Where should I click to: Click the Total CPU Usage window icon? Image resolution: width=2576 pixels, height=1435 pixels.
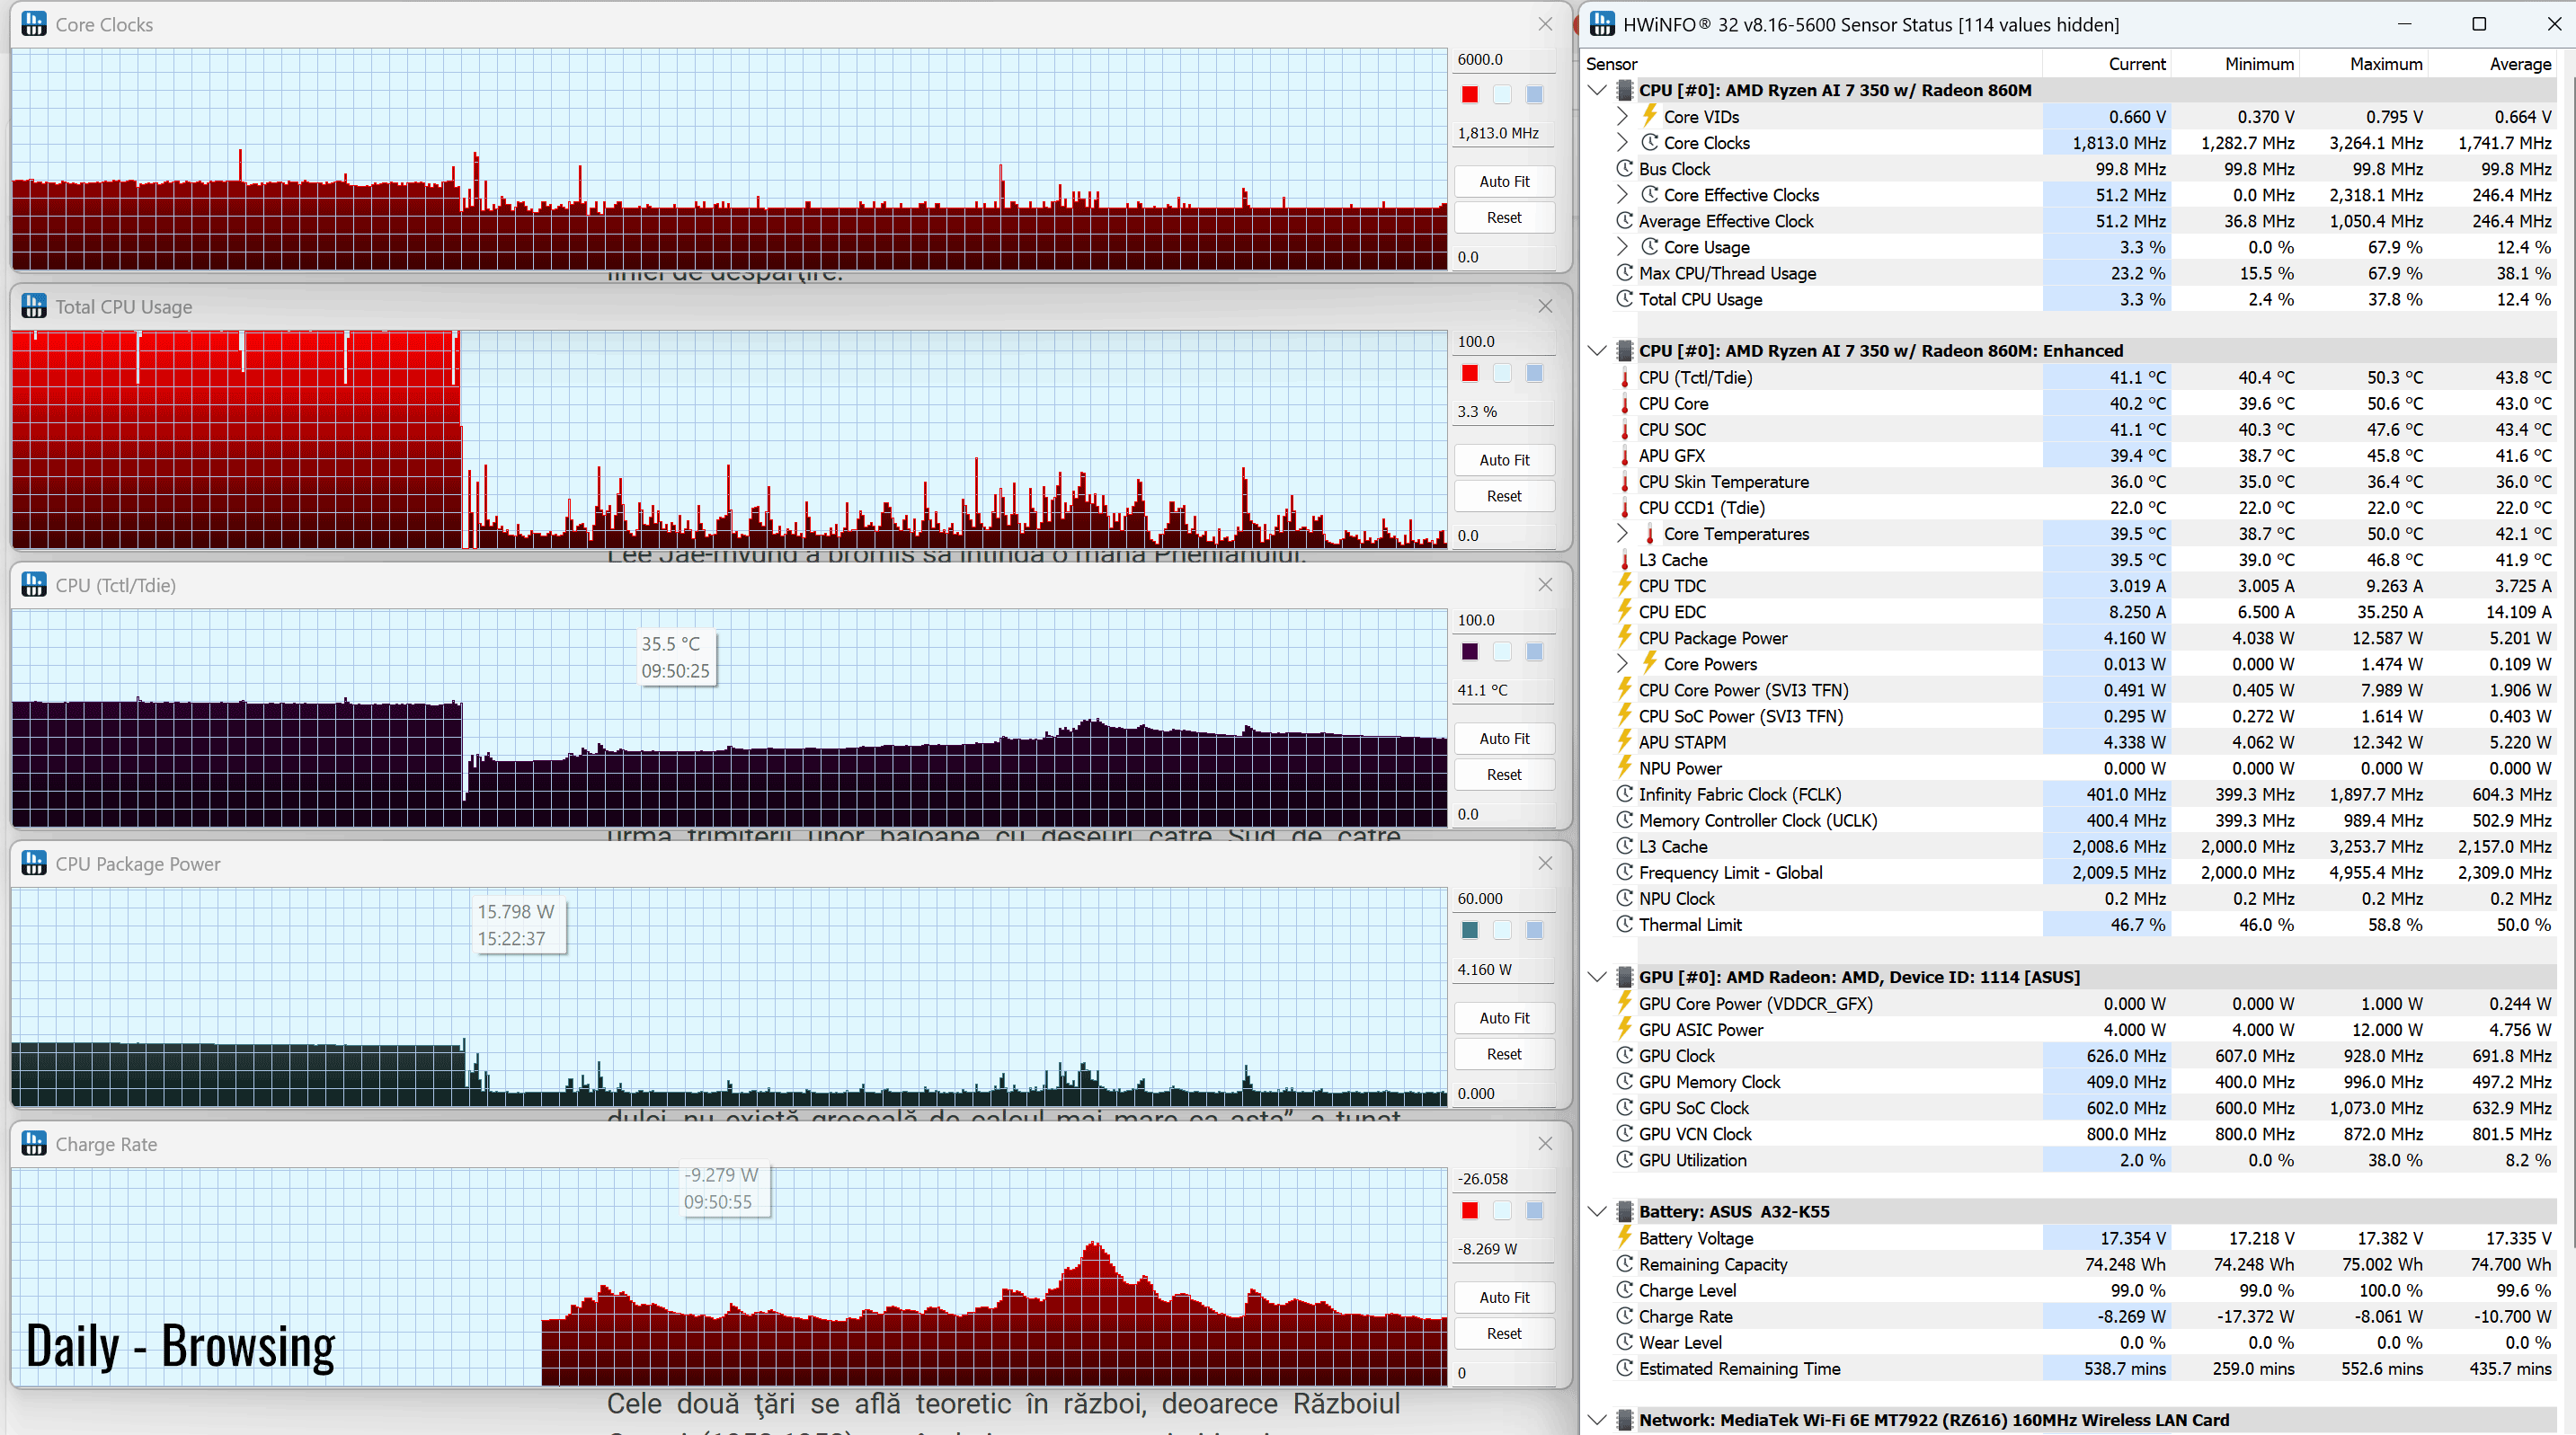(34, 306)
